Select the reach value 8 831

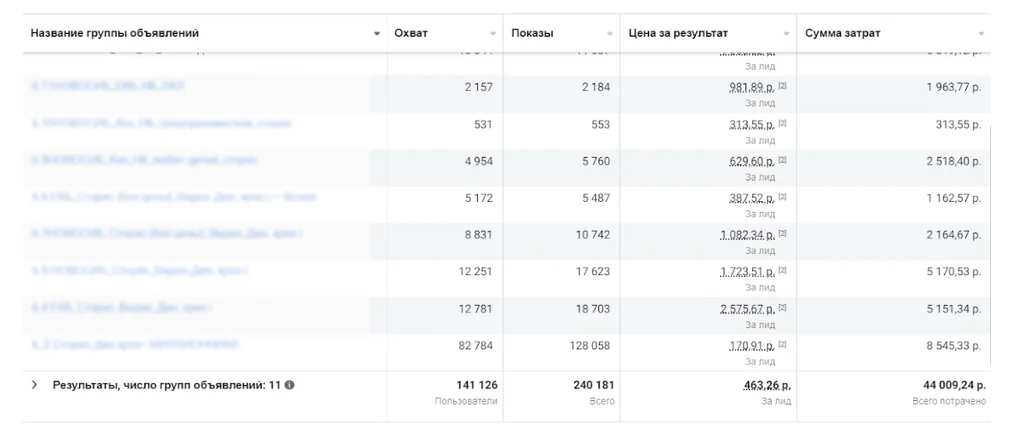pos(479,234)
